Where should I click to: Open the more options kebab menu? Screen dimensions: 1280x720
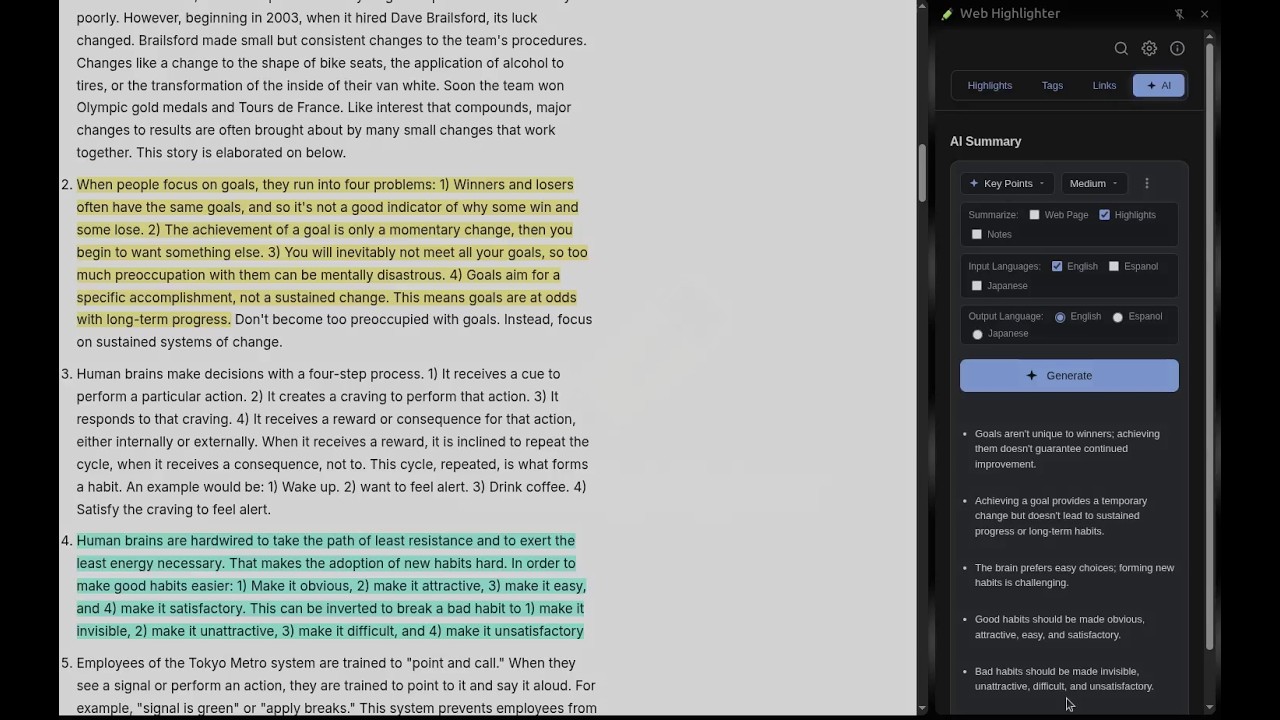point(1147,183)
